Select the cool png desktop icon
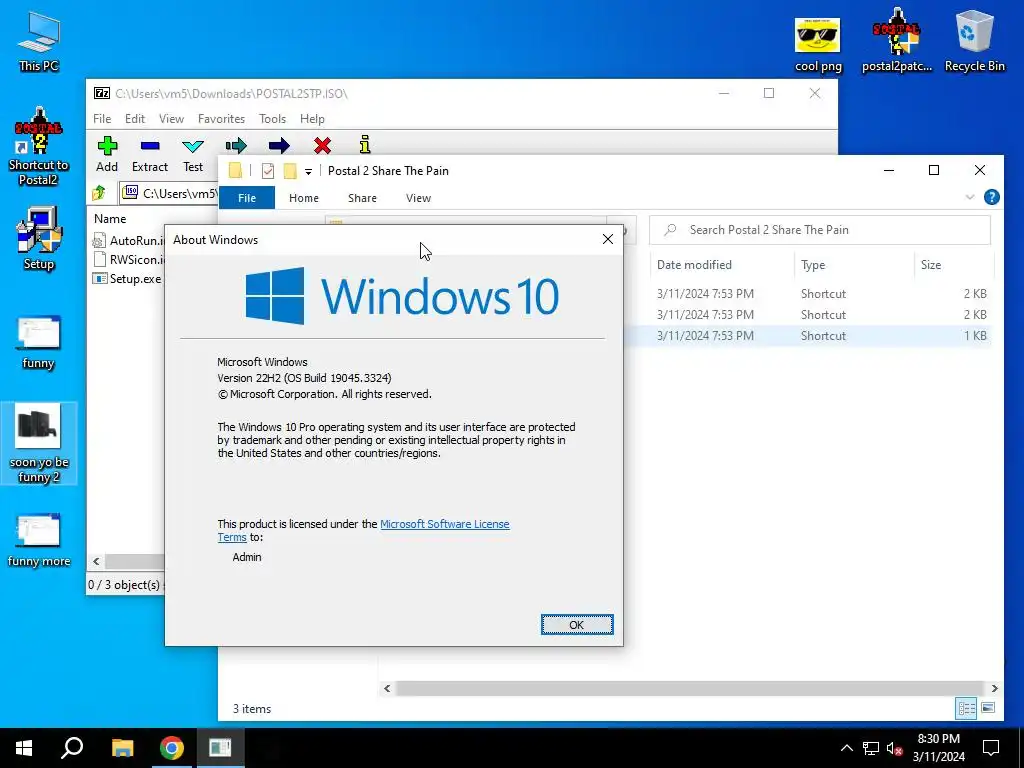 (818, 44)
